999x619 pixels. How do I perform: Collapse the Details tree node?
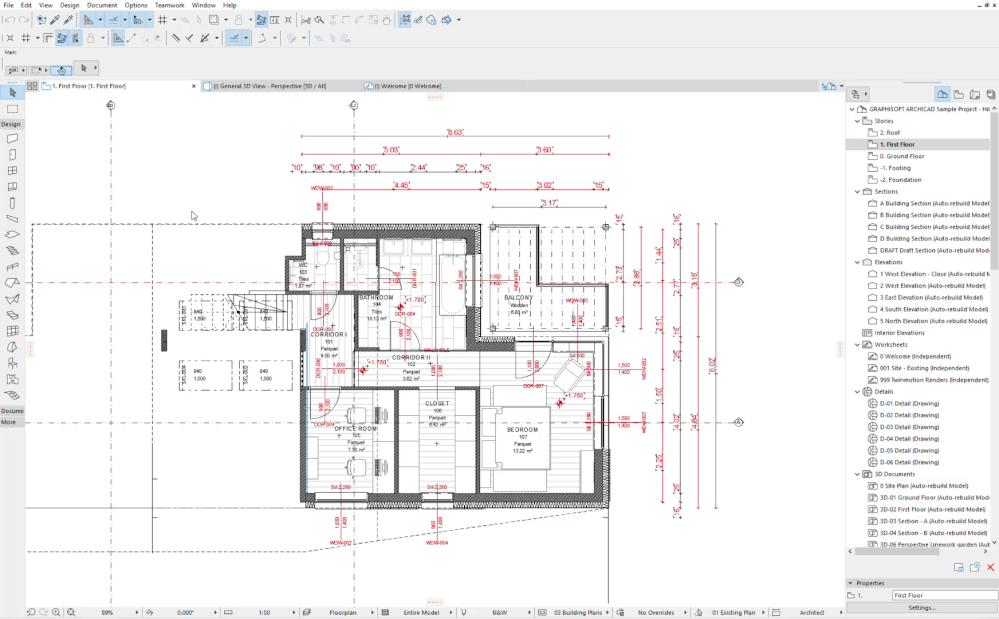[858, 392]
